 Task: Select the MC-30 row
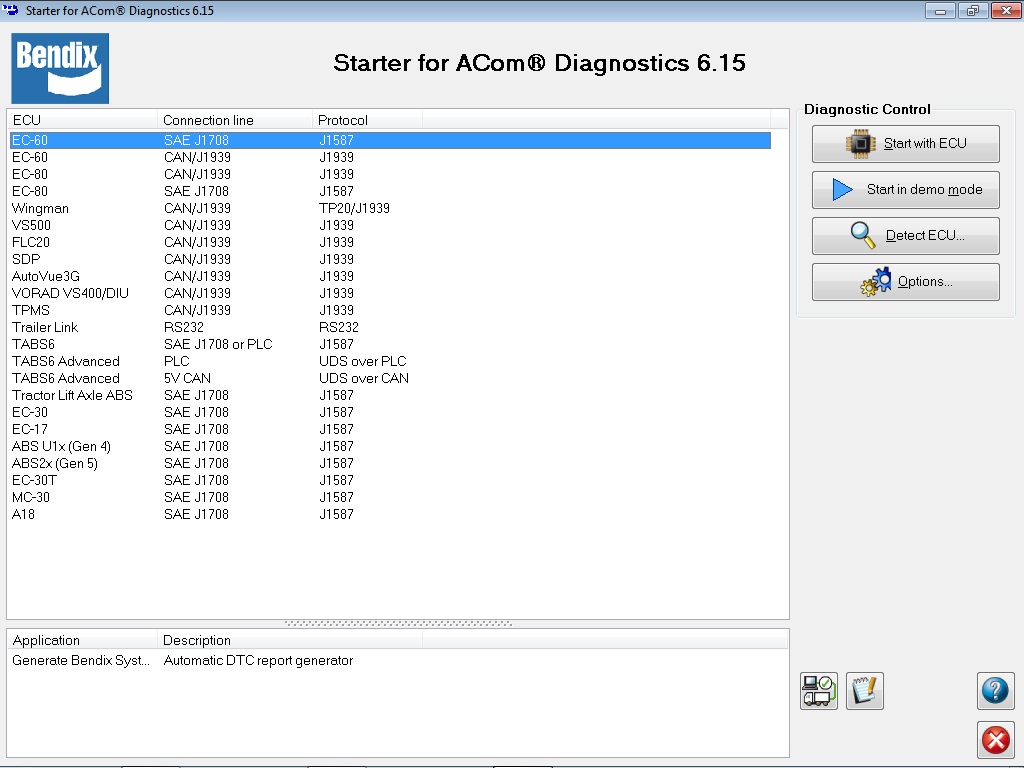tap(391, 497)
